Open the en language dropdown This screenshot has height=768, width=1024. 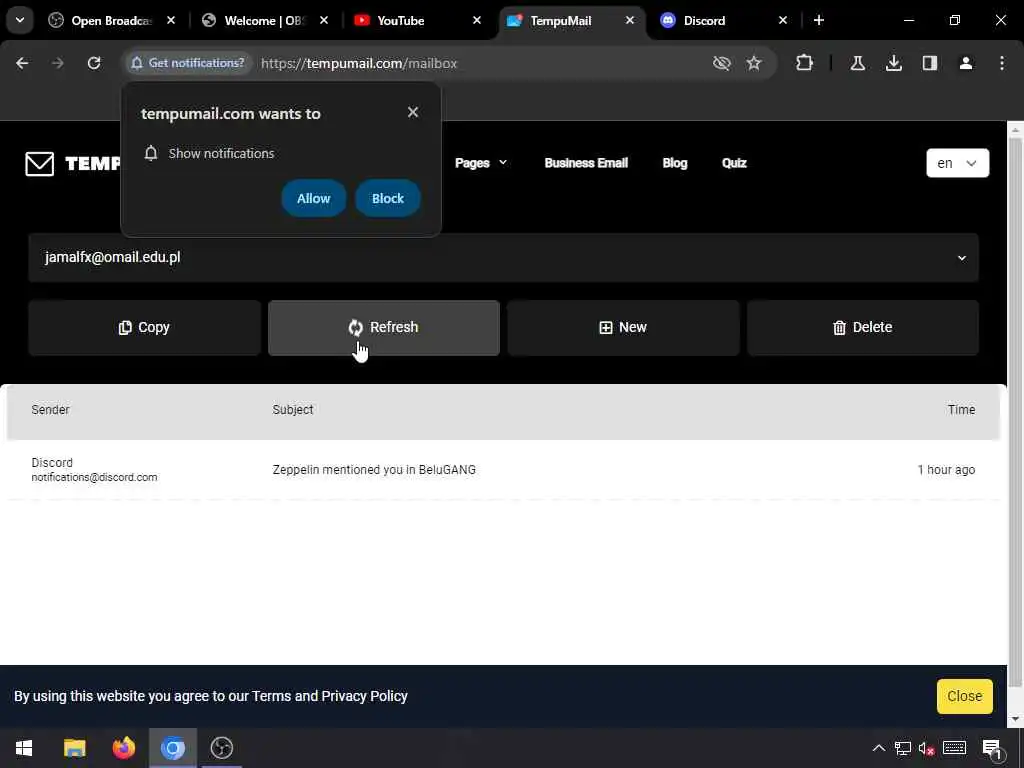click(957, 163)
